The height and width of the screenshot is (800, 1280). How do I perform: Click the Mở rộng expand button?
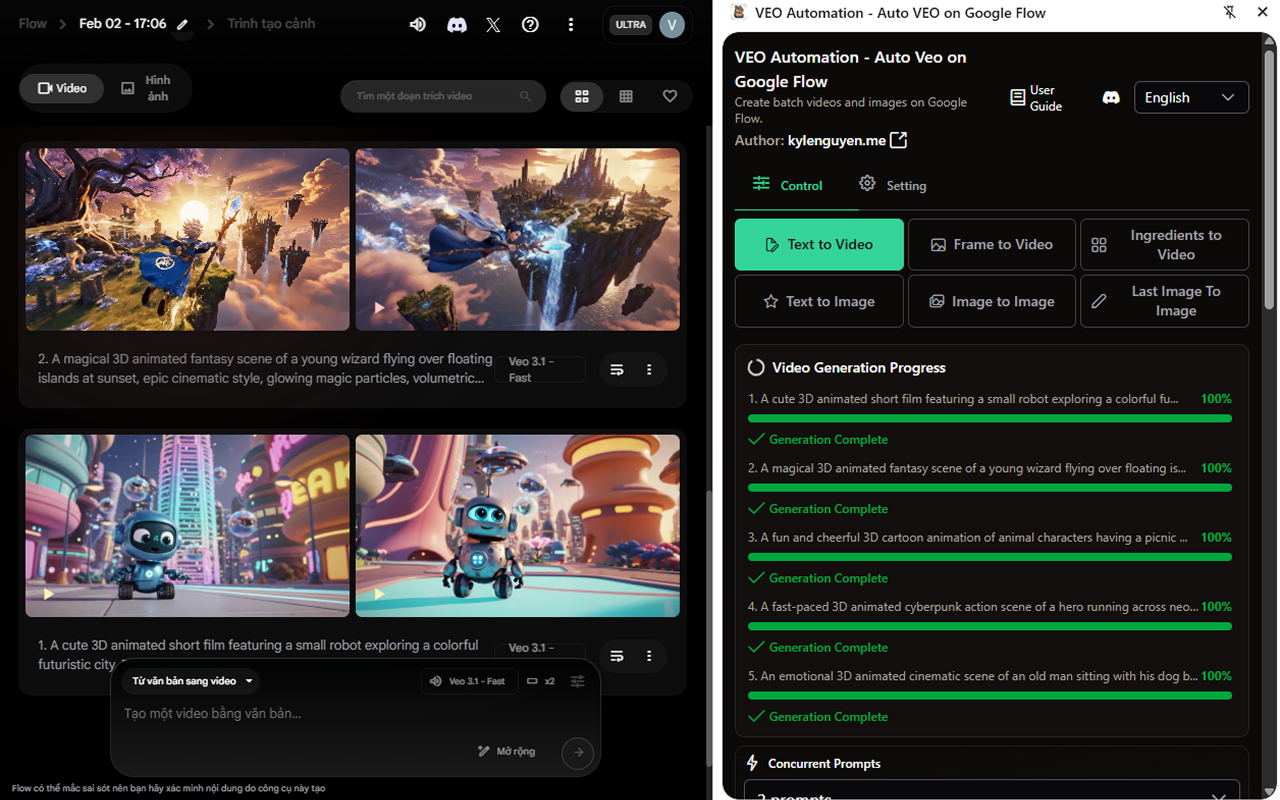[506, 751]
